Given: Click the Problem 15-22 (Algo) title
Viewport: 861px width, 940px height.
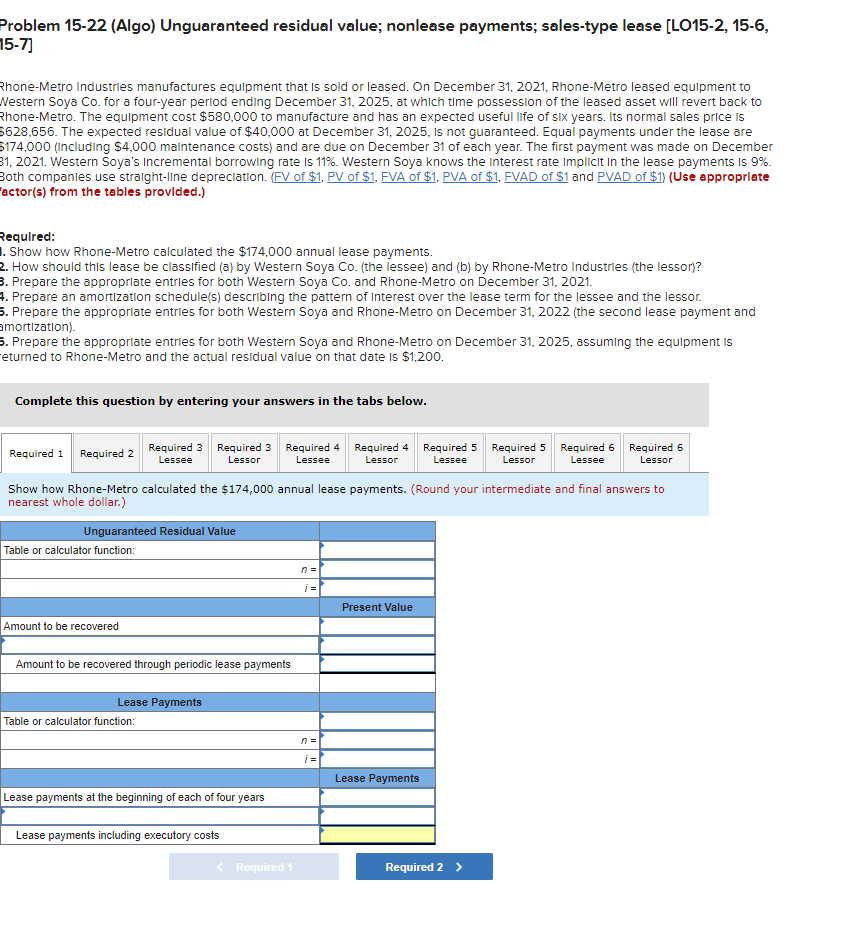Looking at the screenshot, I should tap(384, 35).
